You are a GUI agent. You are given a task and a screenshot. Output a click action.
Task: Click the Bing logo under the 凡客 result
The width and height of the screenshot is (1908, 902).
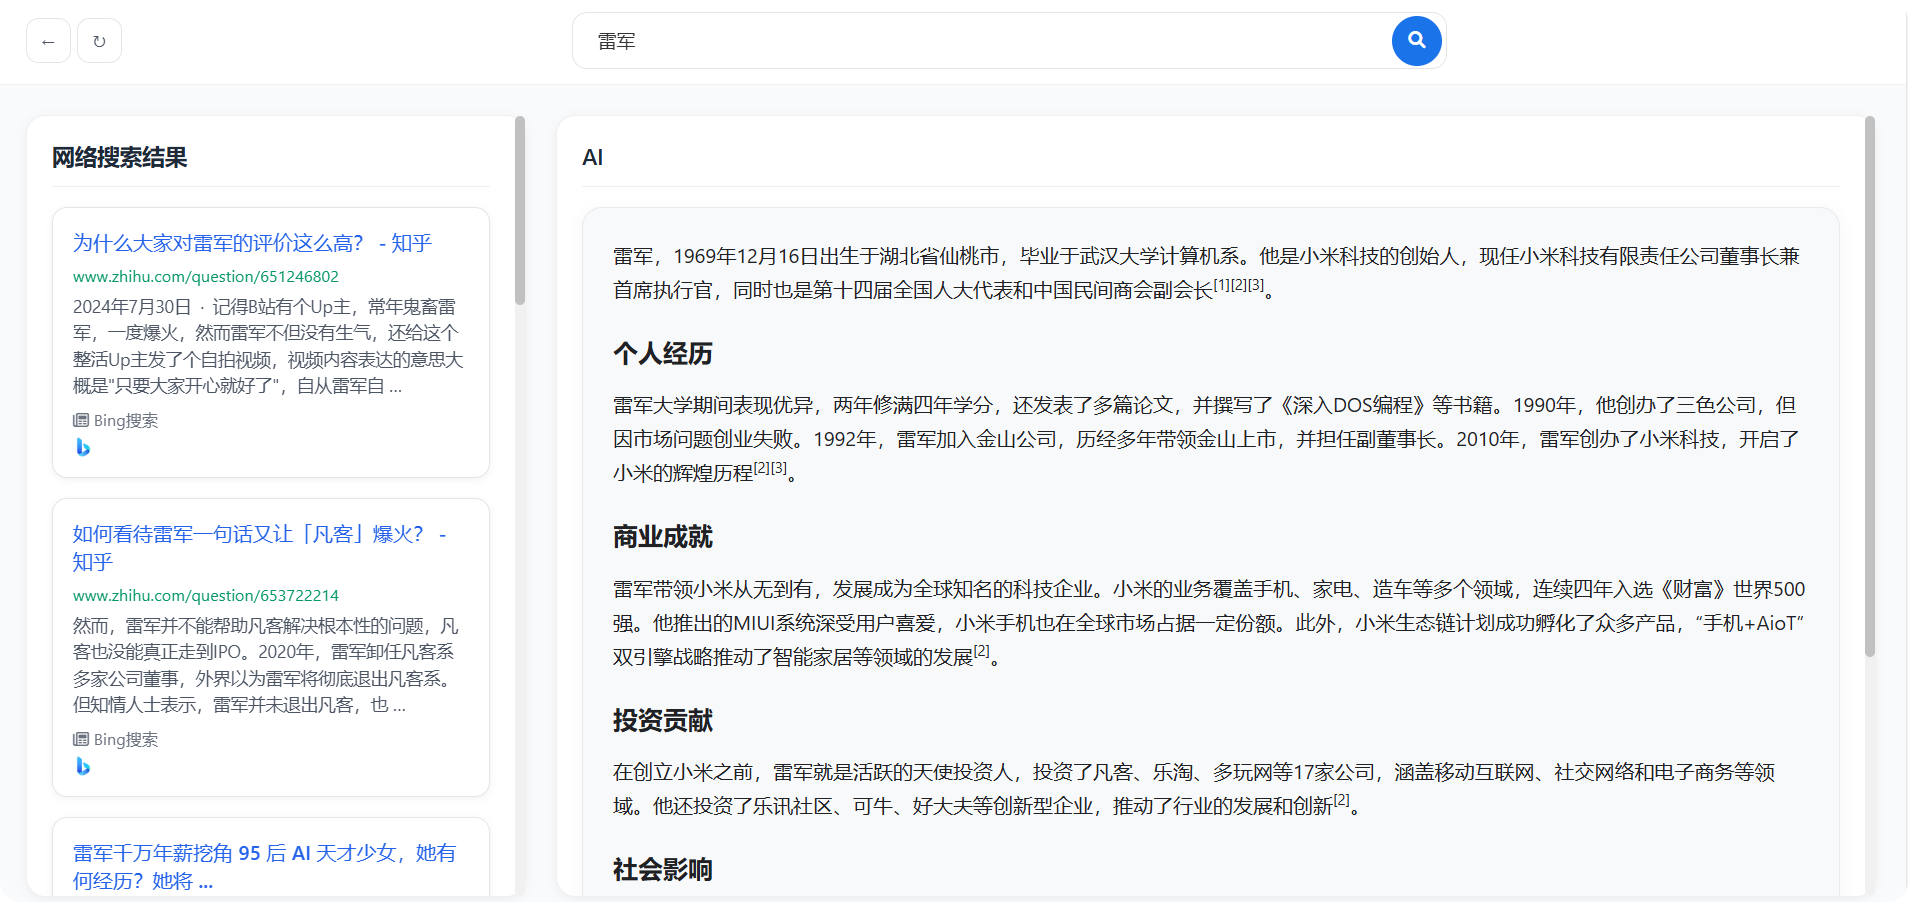[x=83, y=766]
